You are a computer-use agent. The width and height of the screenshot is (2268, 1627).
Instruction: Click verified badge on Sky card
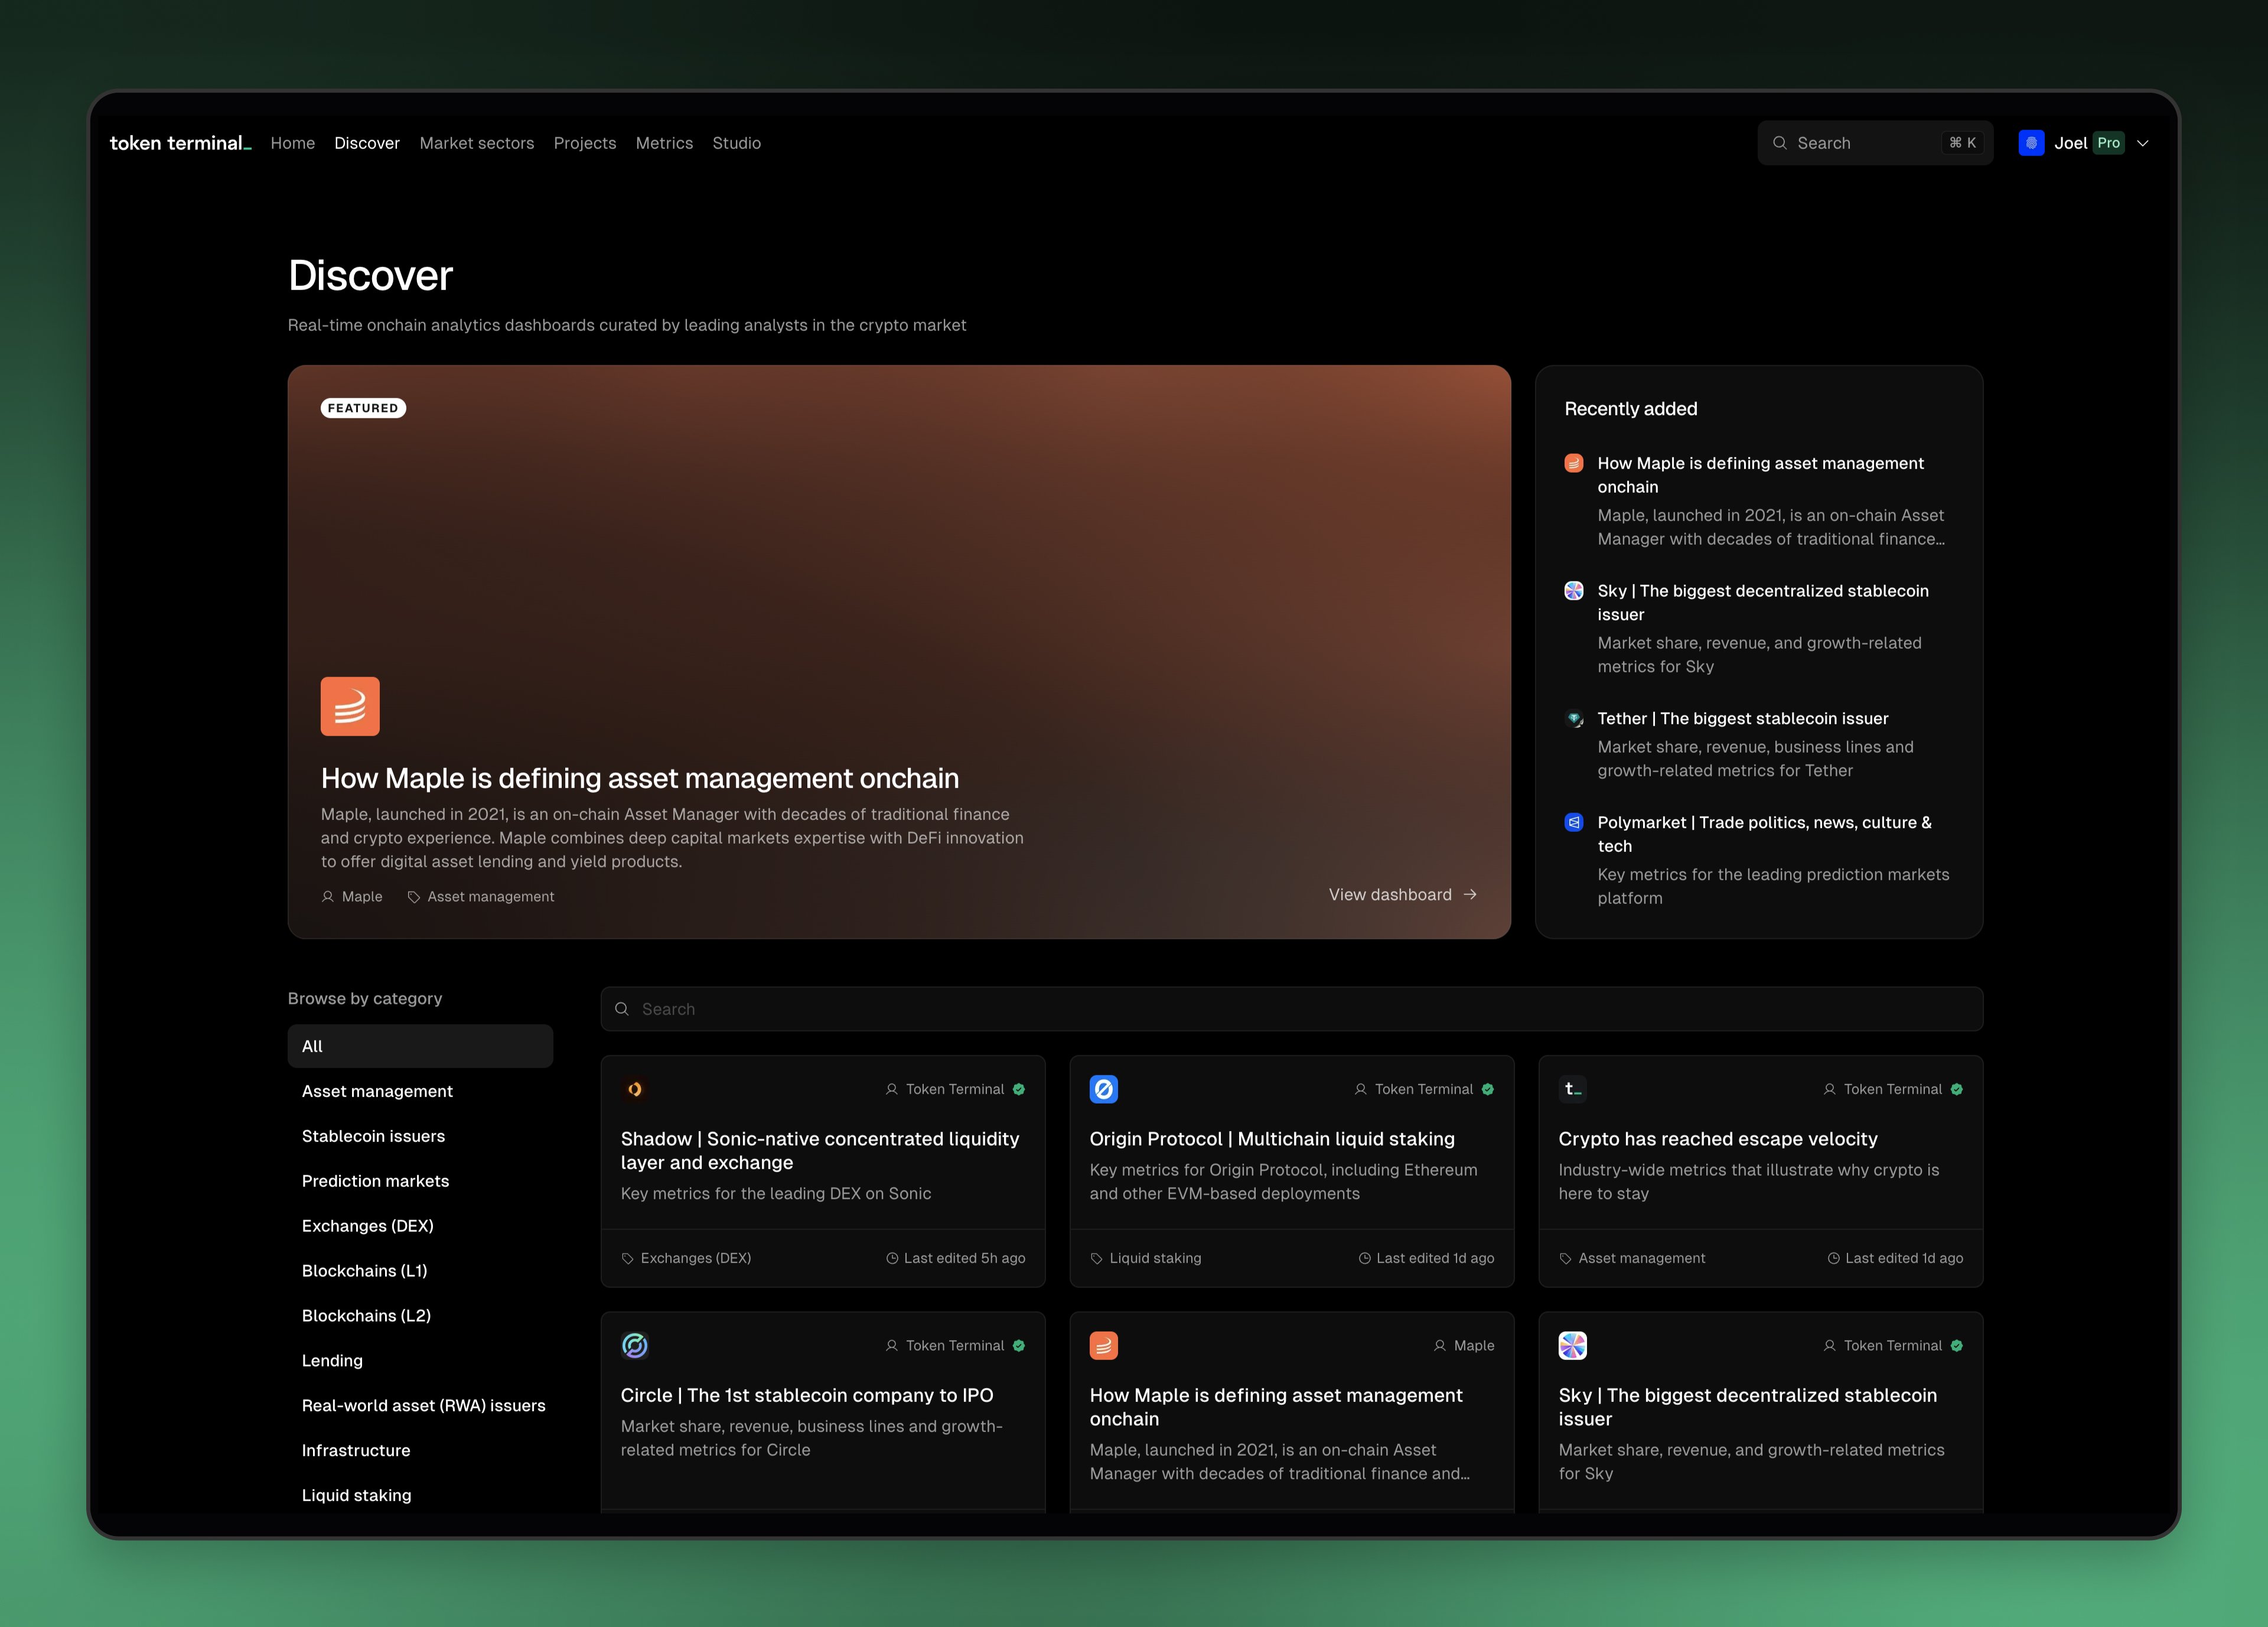(x=1957, y=1345)
